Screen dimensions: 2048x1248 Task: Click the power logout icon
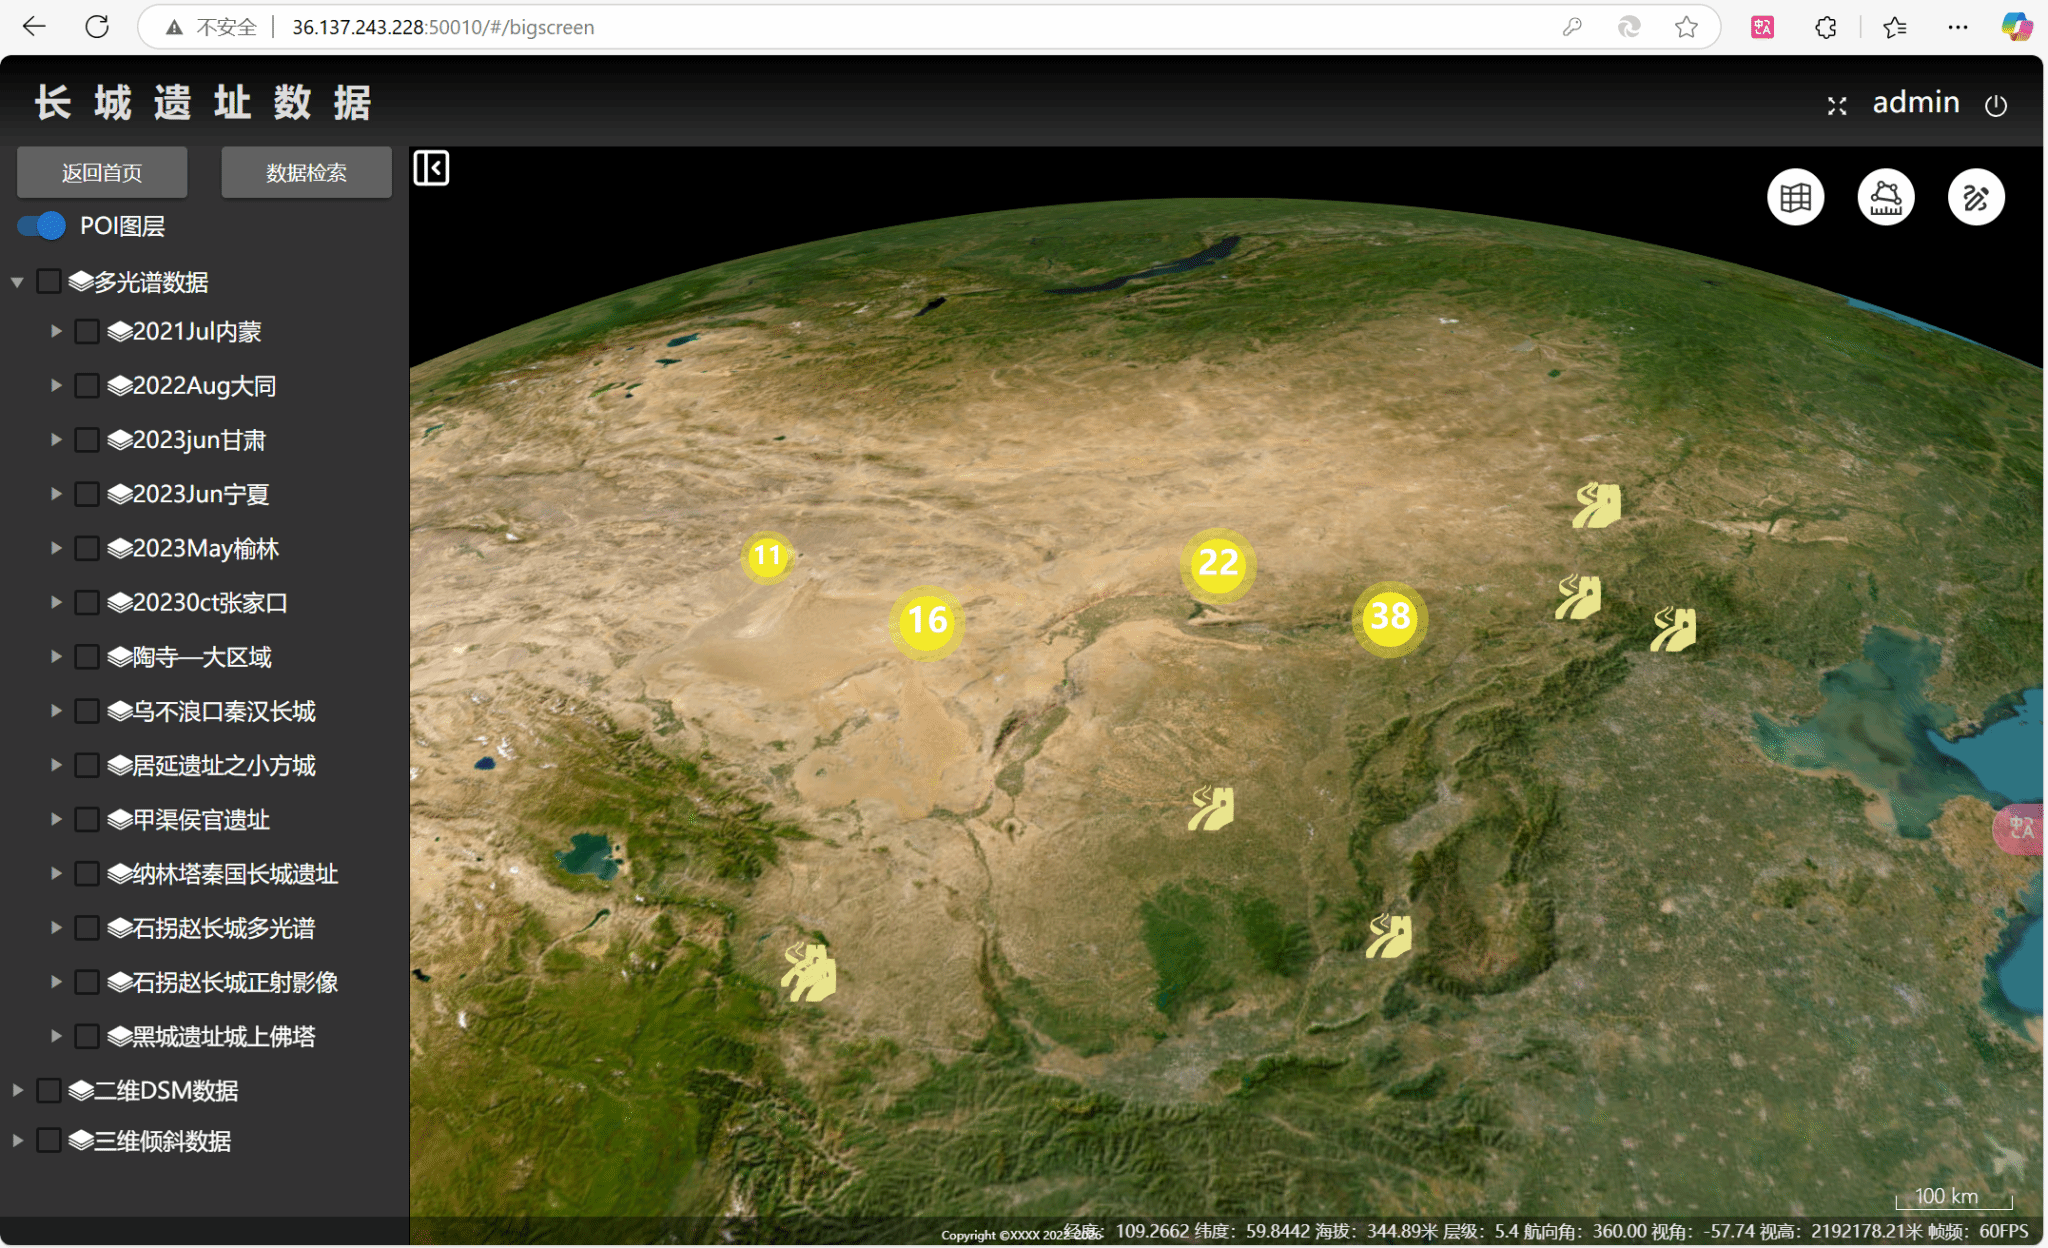pyautogui.click(x=1996, y=105)
